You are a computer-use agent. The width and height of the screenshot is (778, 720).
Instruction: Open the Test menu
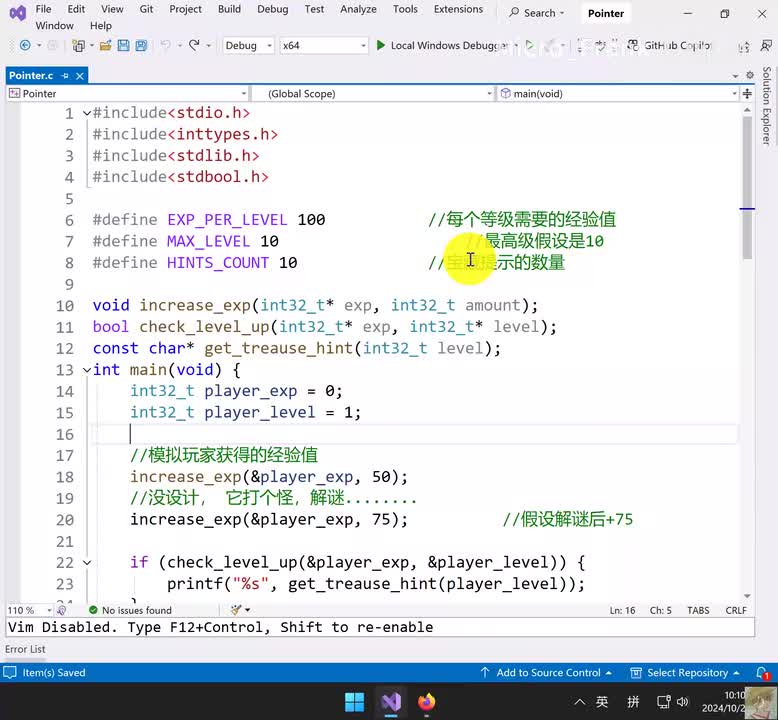(x=314, y=9)
